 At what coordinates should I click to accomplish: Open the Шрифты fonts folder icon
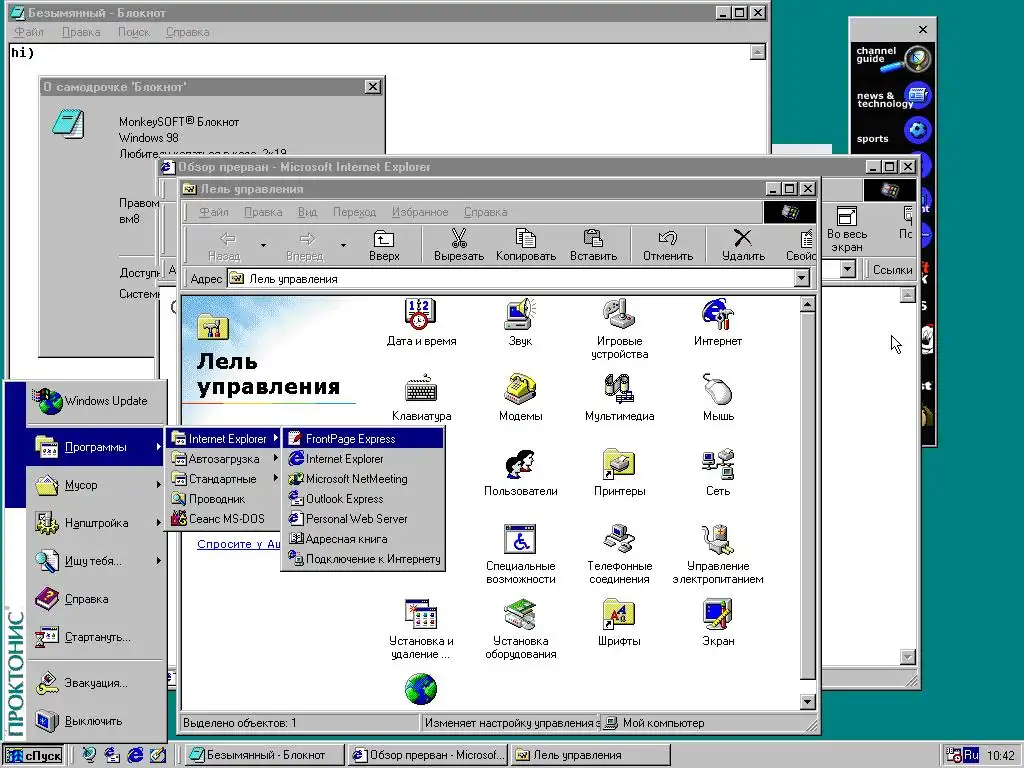[619, 622]
